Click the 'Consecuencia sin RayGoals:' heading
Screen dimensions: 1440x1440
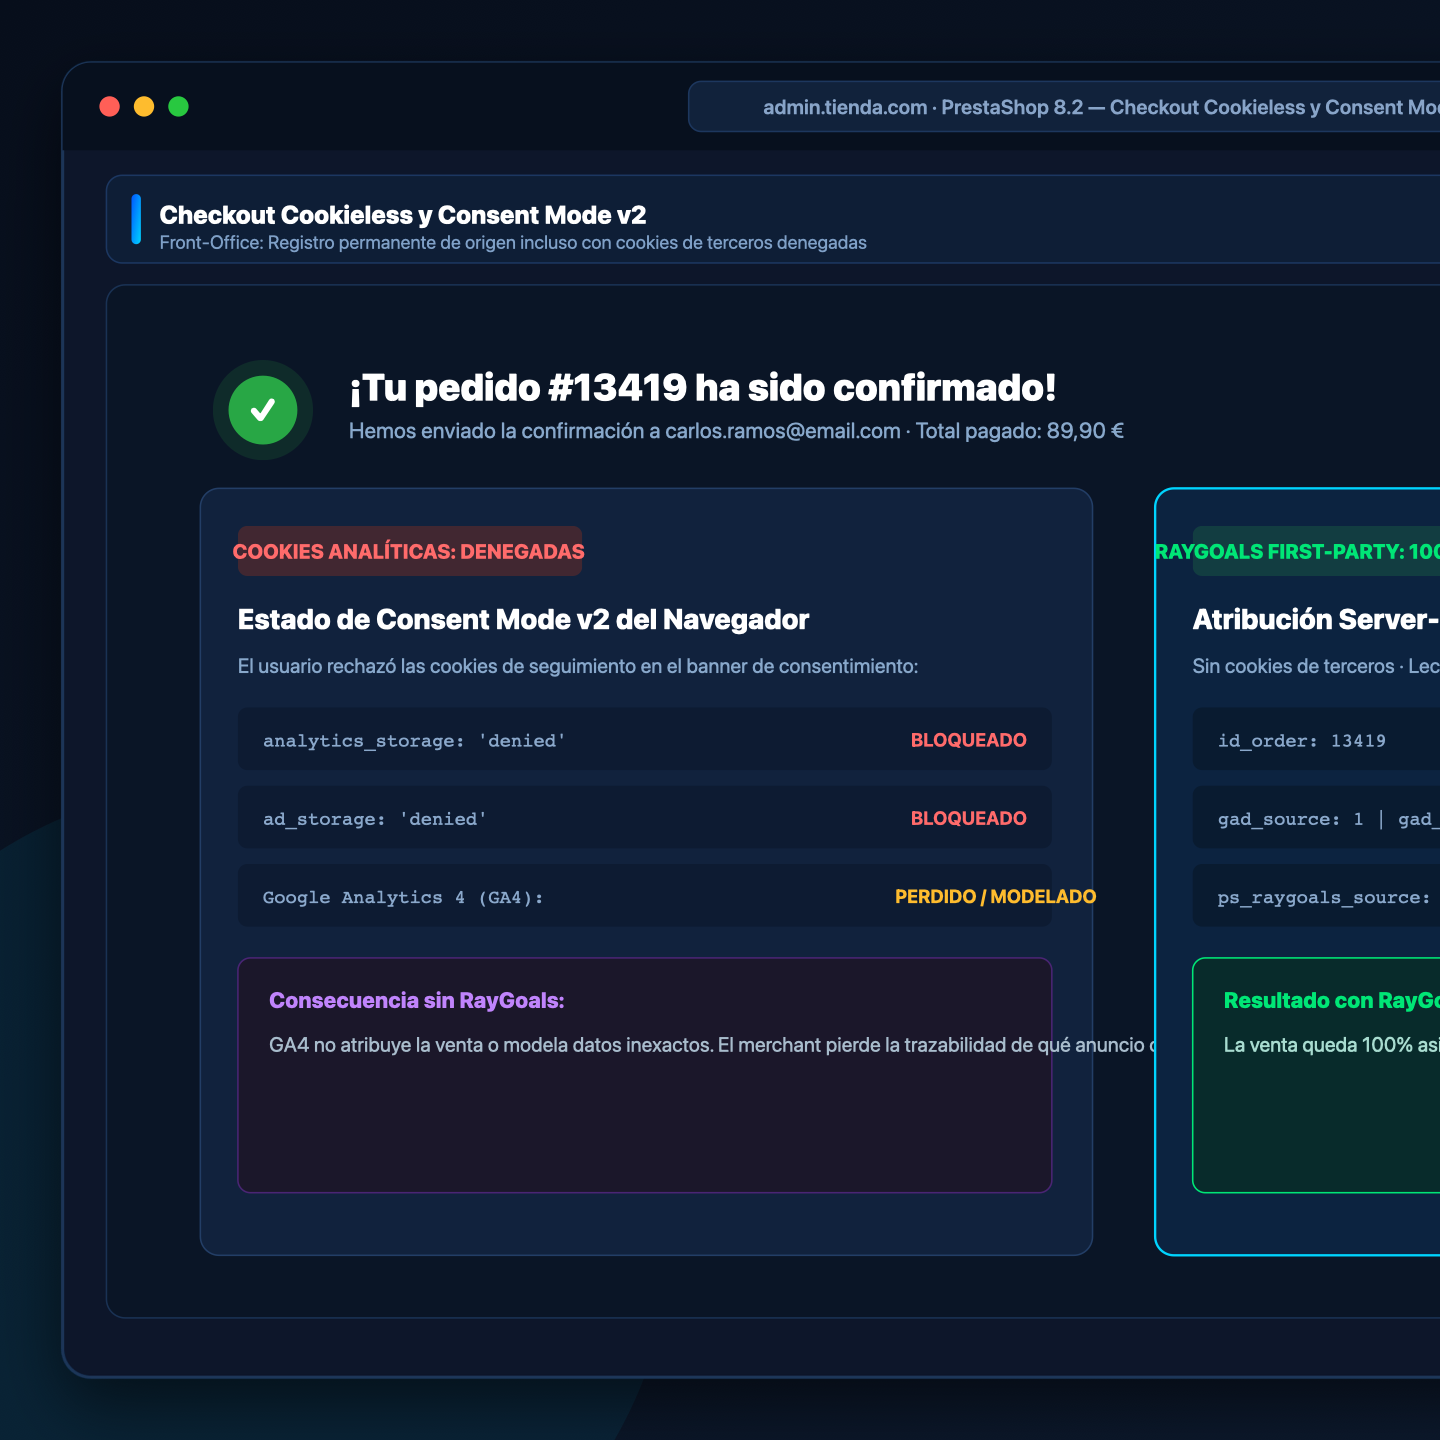[x=417, y=1000]
